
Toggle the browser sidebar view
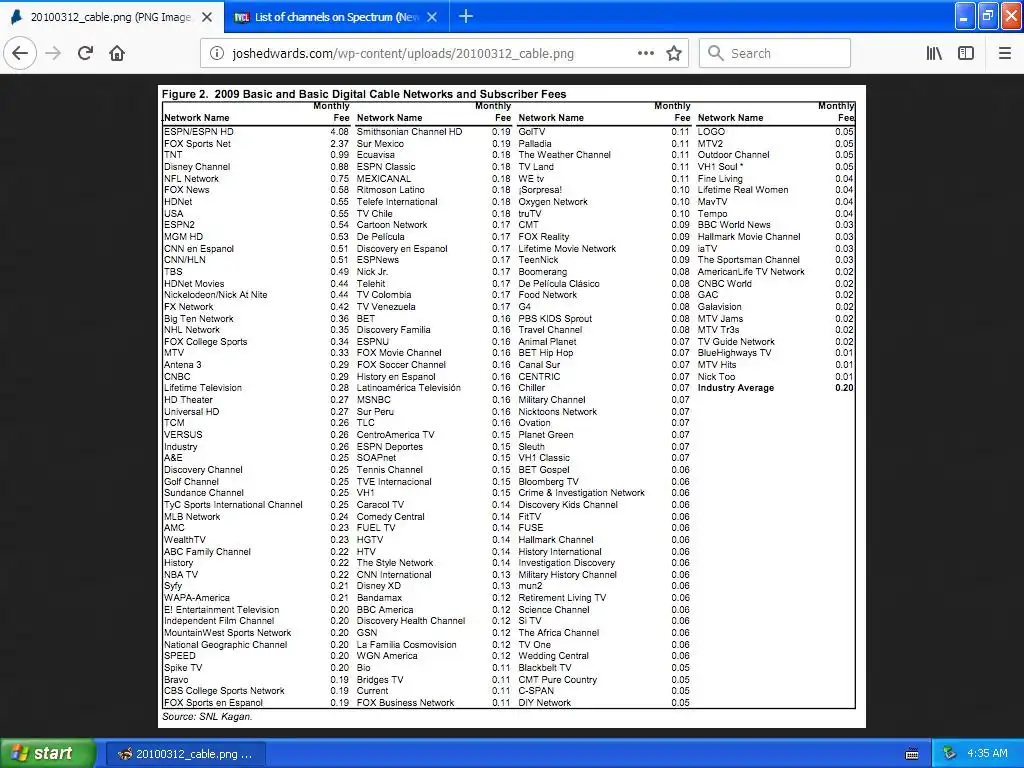click(966, 54)
